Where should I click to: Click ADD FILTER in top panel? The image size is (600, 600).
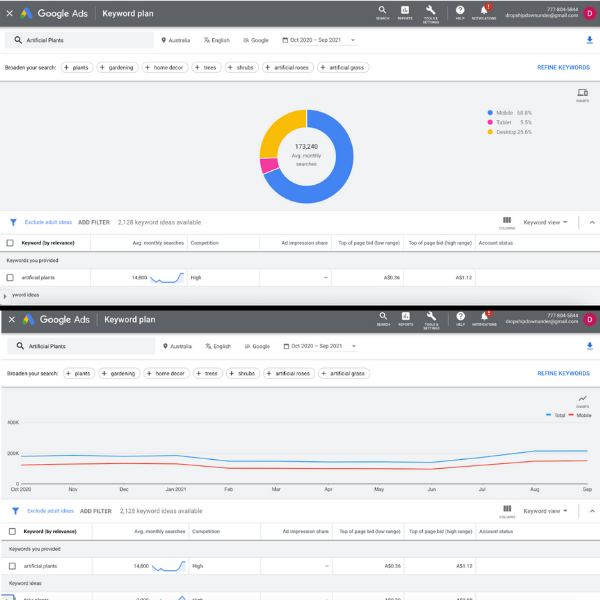click(94, 222)
